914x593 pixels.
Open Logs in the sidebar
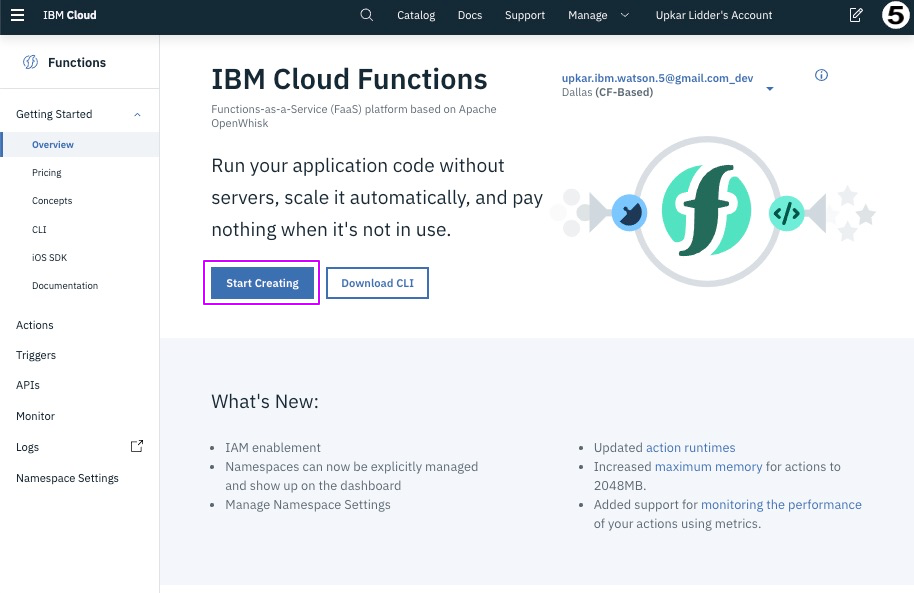click(27, 447)
